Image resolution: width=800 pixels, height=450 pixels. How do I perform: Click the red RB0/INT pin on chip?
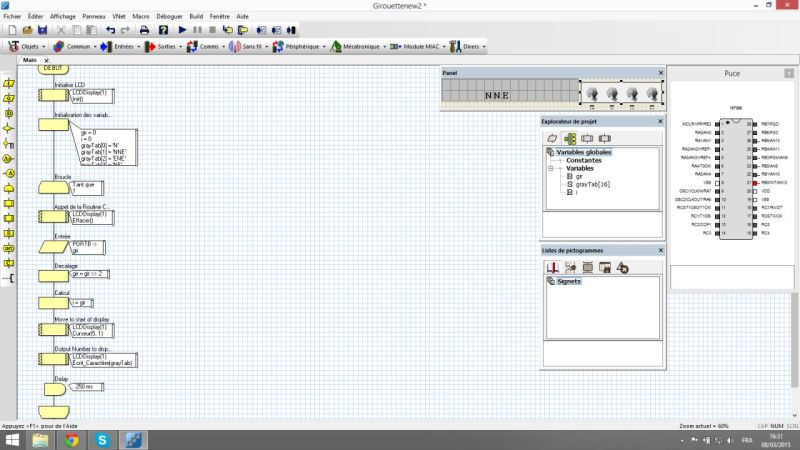(755, 183)
